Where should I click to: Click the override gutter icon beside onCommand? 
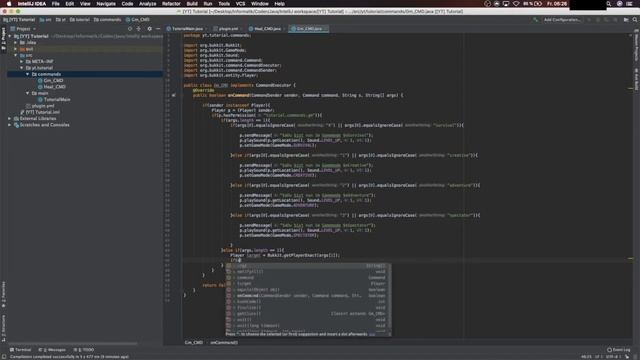(x=173, y=96)
